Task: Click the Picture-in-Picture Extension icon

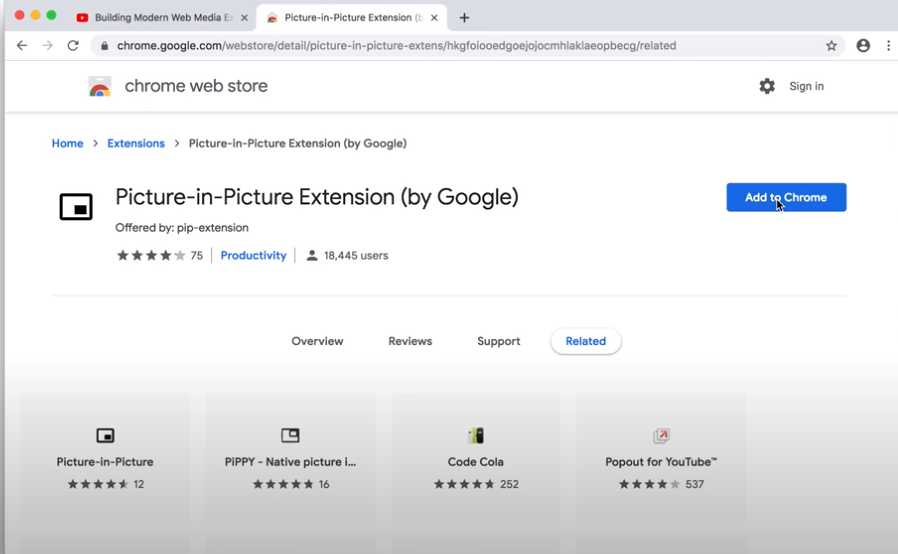Action: coord(76,206)
